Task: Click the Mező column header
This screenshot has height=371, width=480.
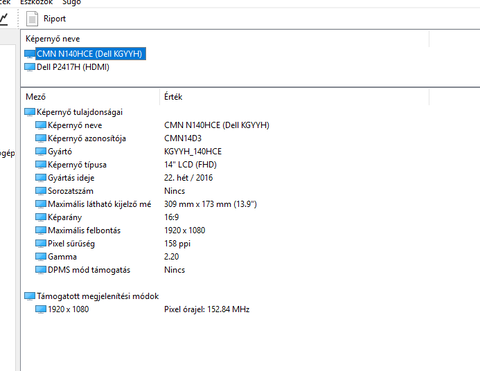Action: coord(36,97)
